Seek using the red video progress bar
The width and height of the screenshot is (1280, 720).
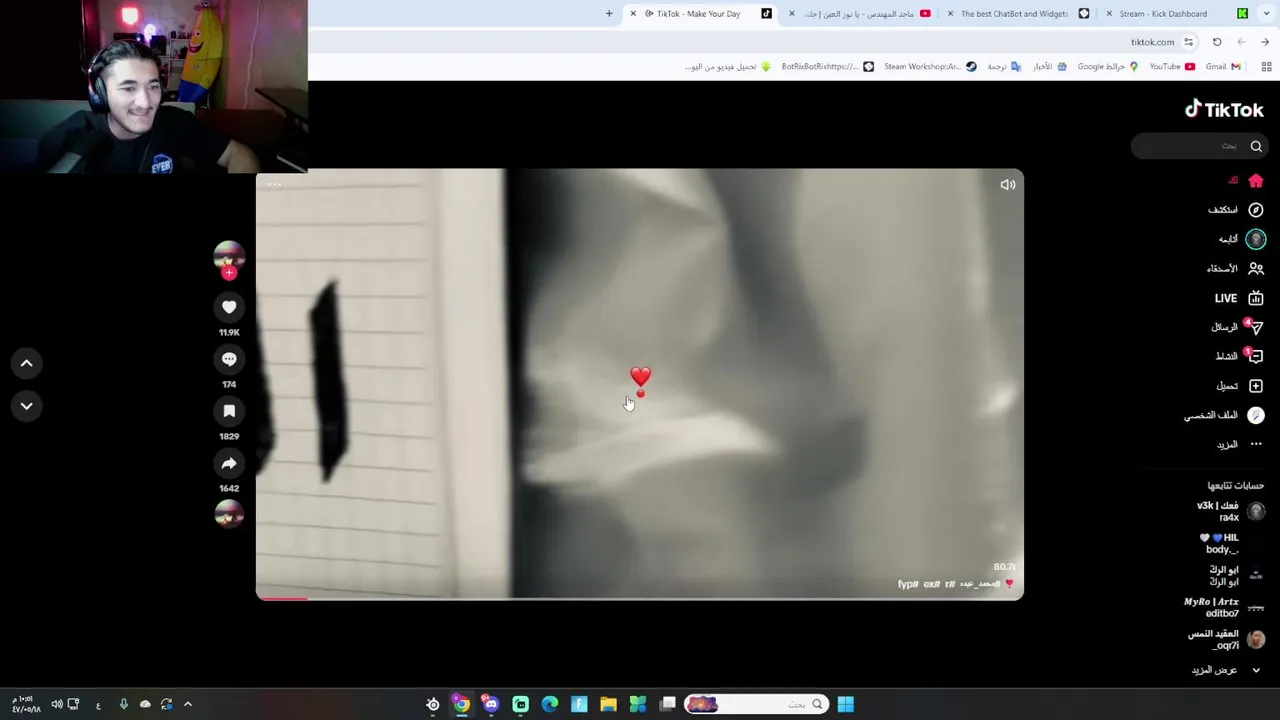point(640,598)
